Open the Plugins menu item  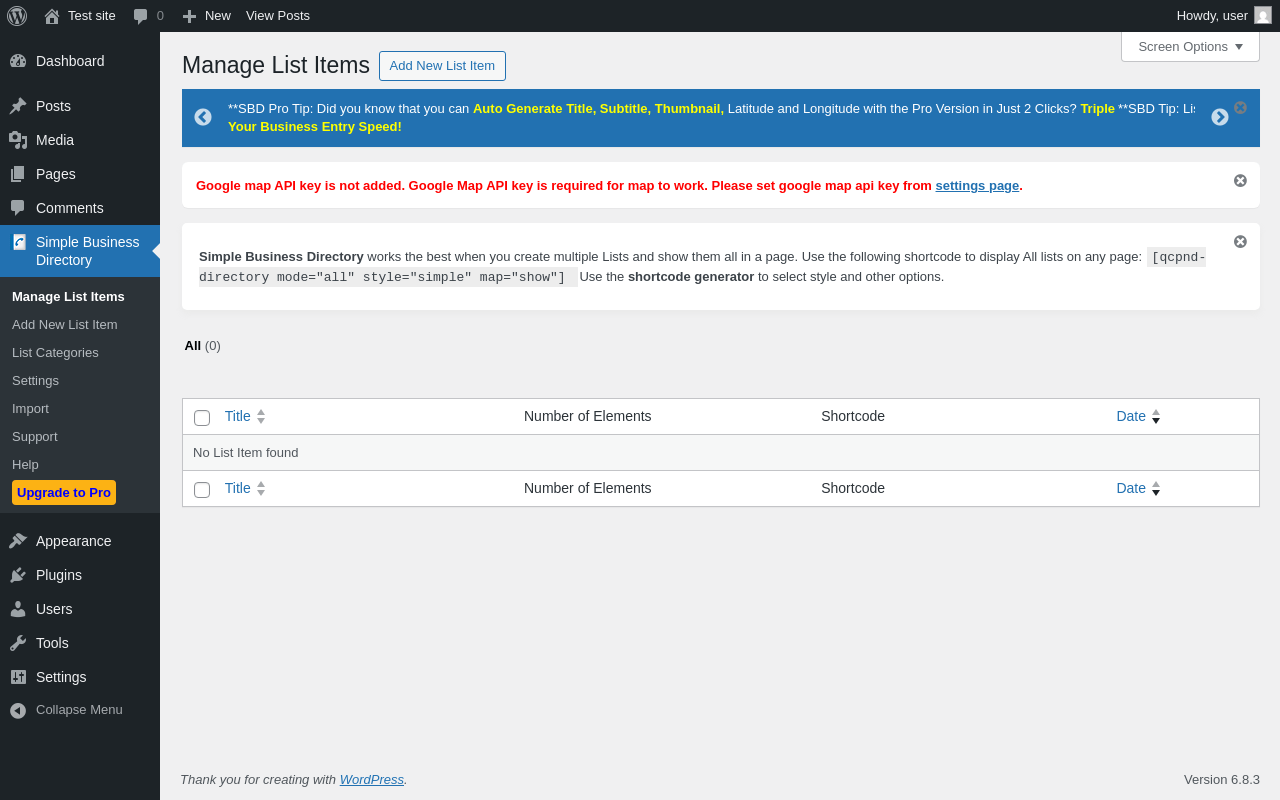(80, 575)
